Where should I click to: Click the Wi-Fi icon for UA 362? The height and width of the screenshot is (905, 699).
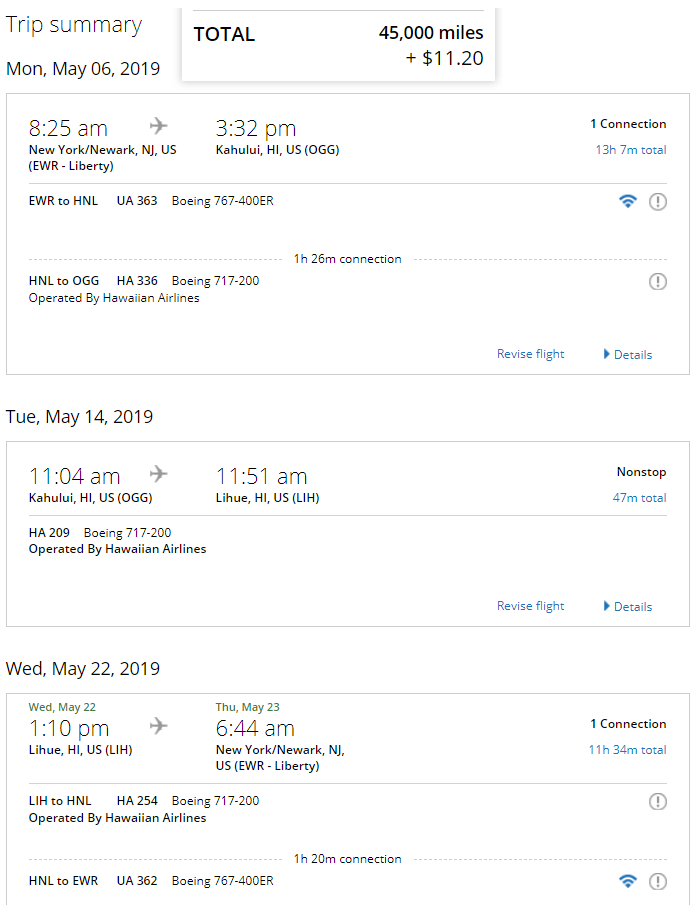coord(627,881)
